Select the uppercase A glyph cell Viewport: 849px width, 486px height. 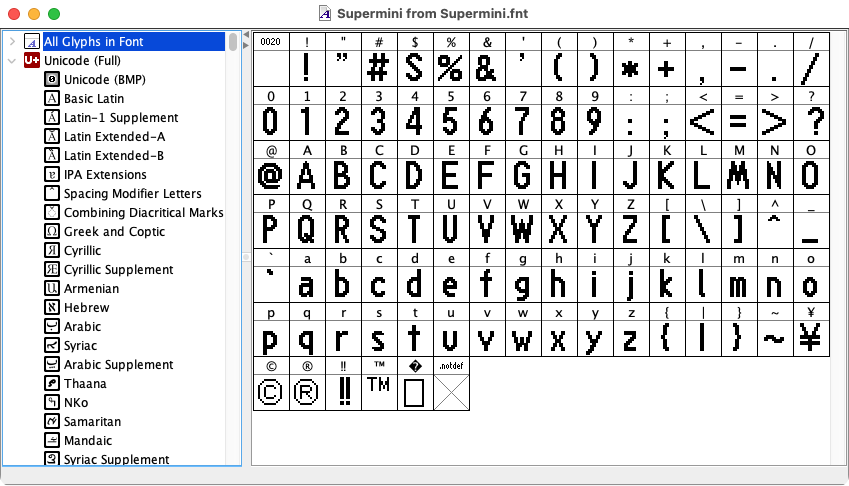point(307,168)
